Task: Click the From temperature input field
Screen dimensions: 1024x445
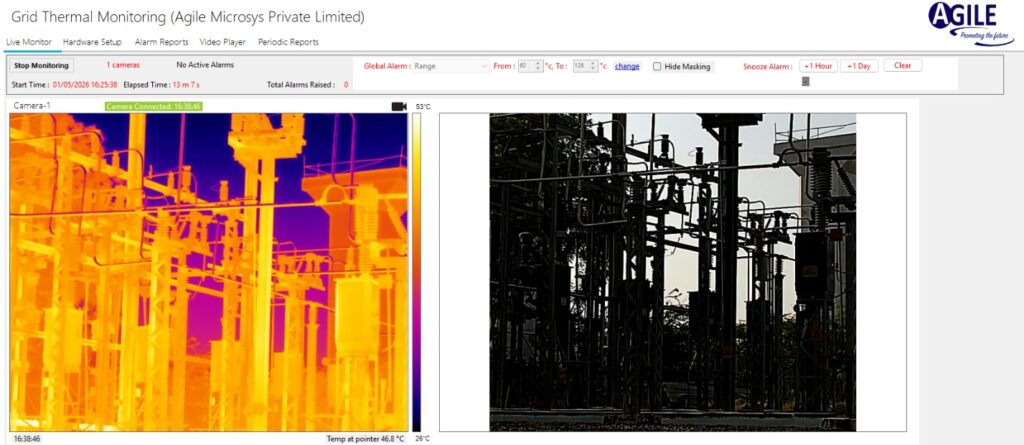Action: click(x=526, y=66)
